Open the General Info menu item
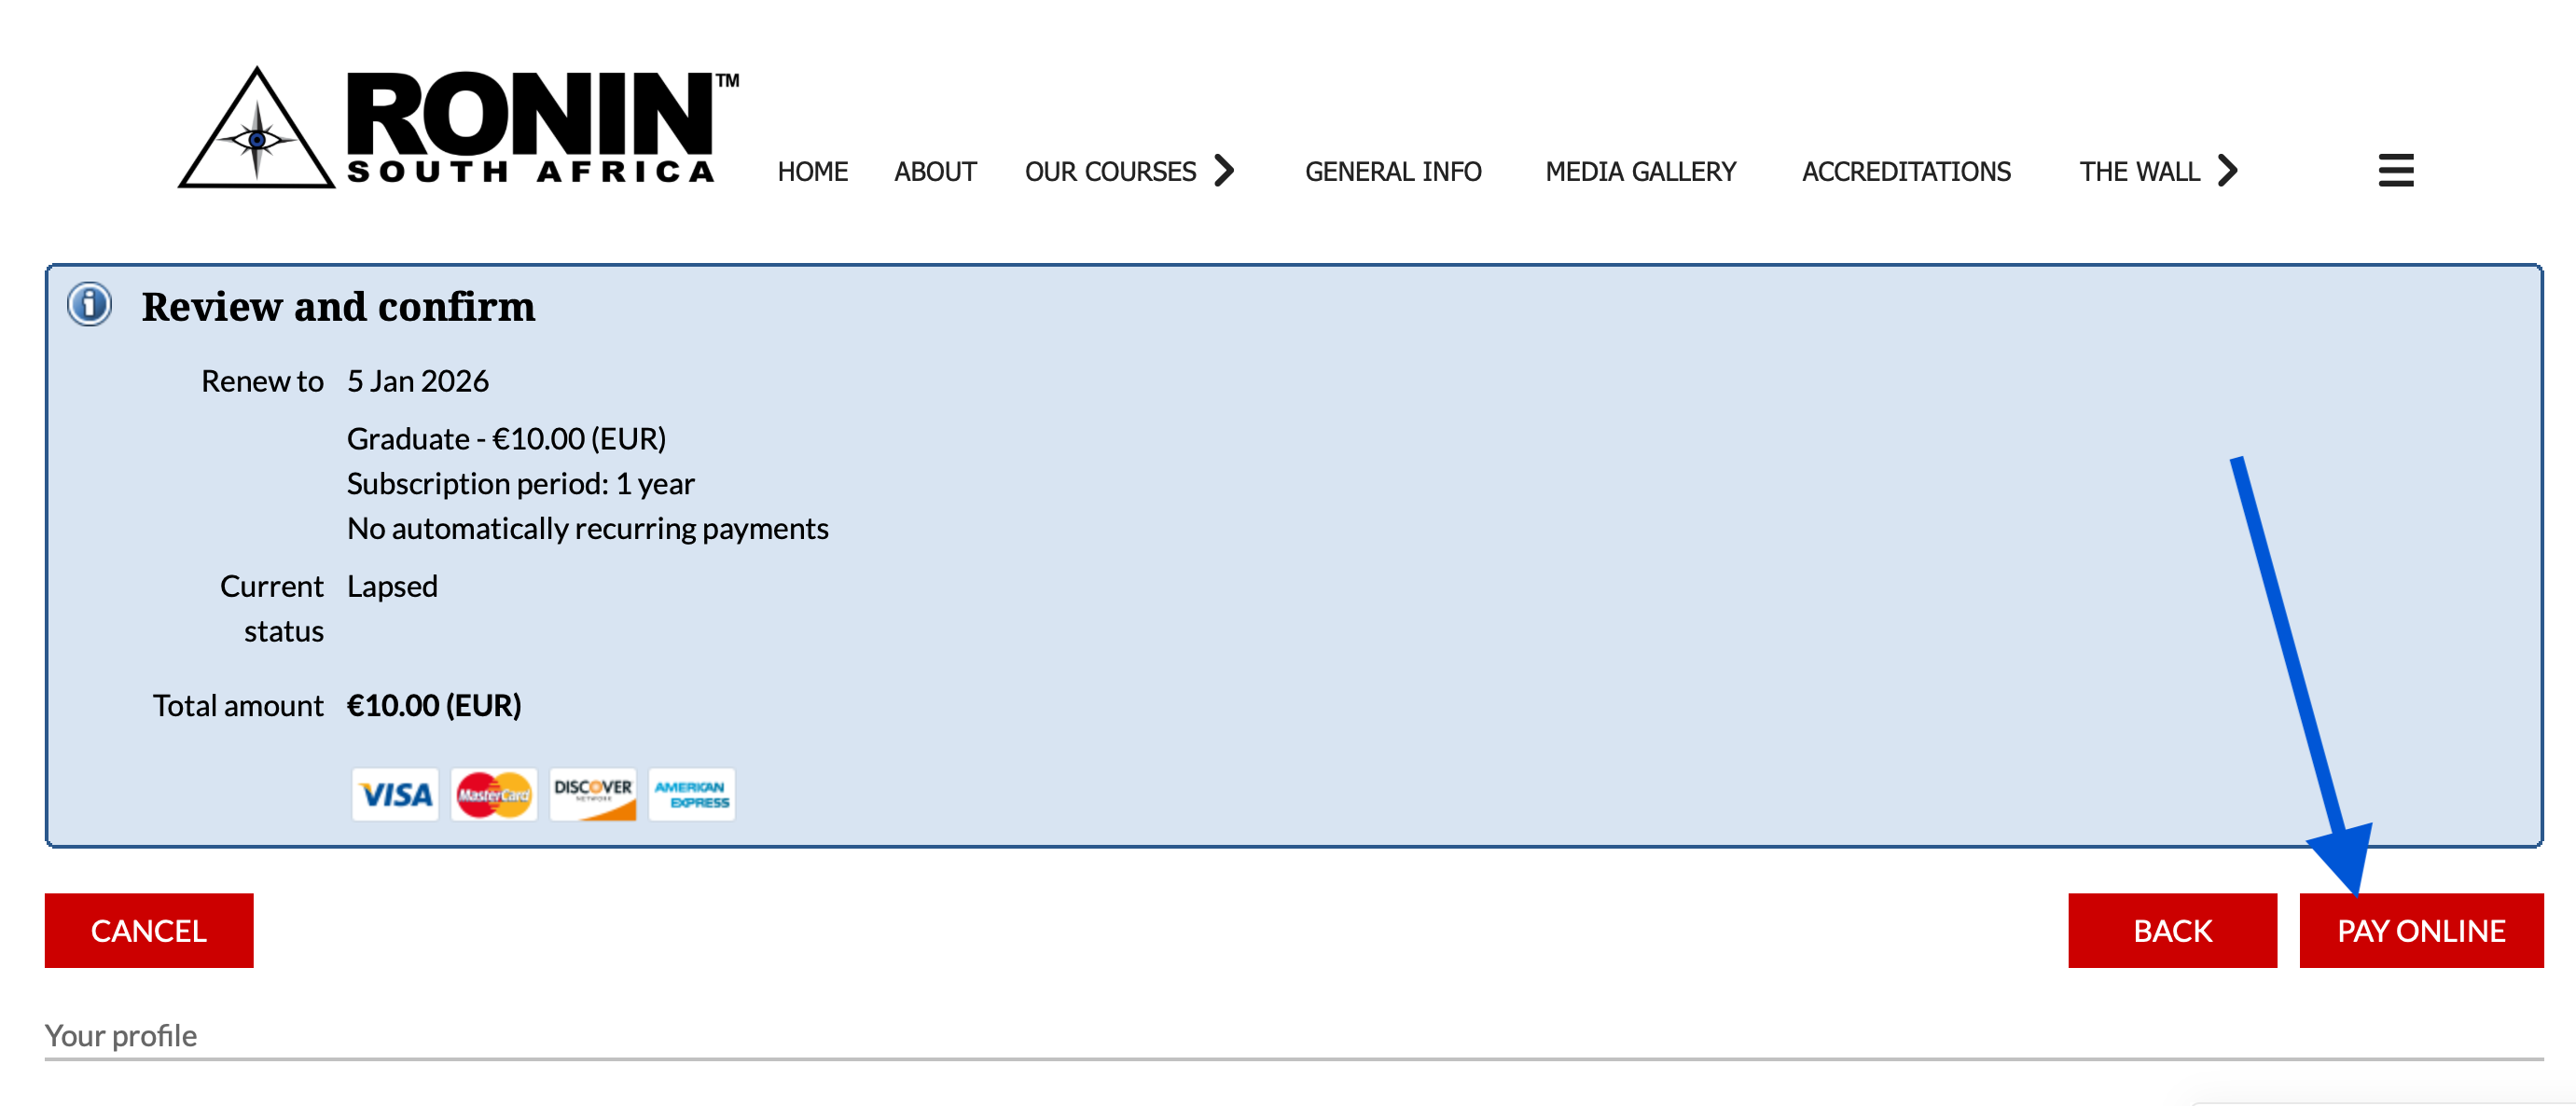The image size is (2576, 1106). 1392,172
